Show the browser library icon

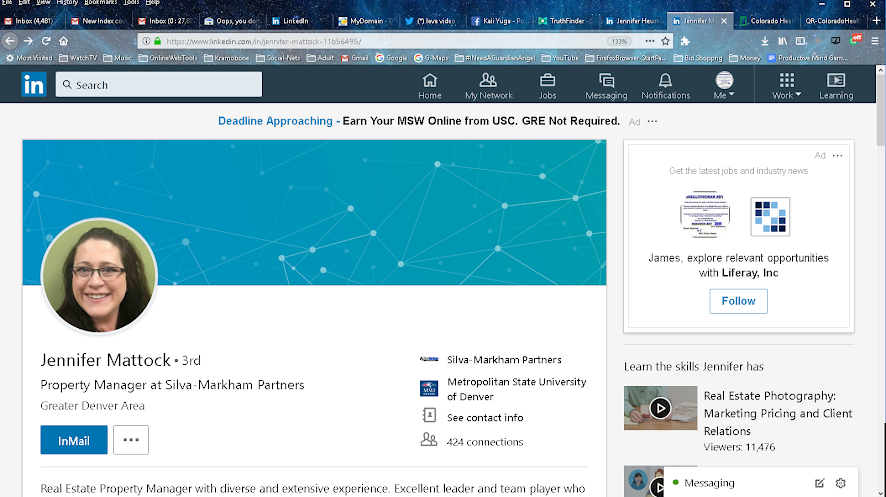coord(783,41)
